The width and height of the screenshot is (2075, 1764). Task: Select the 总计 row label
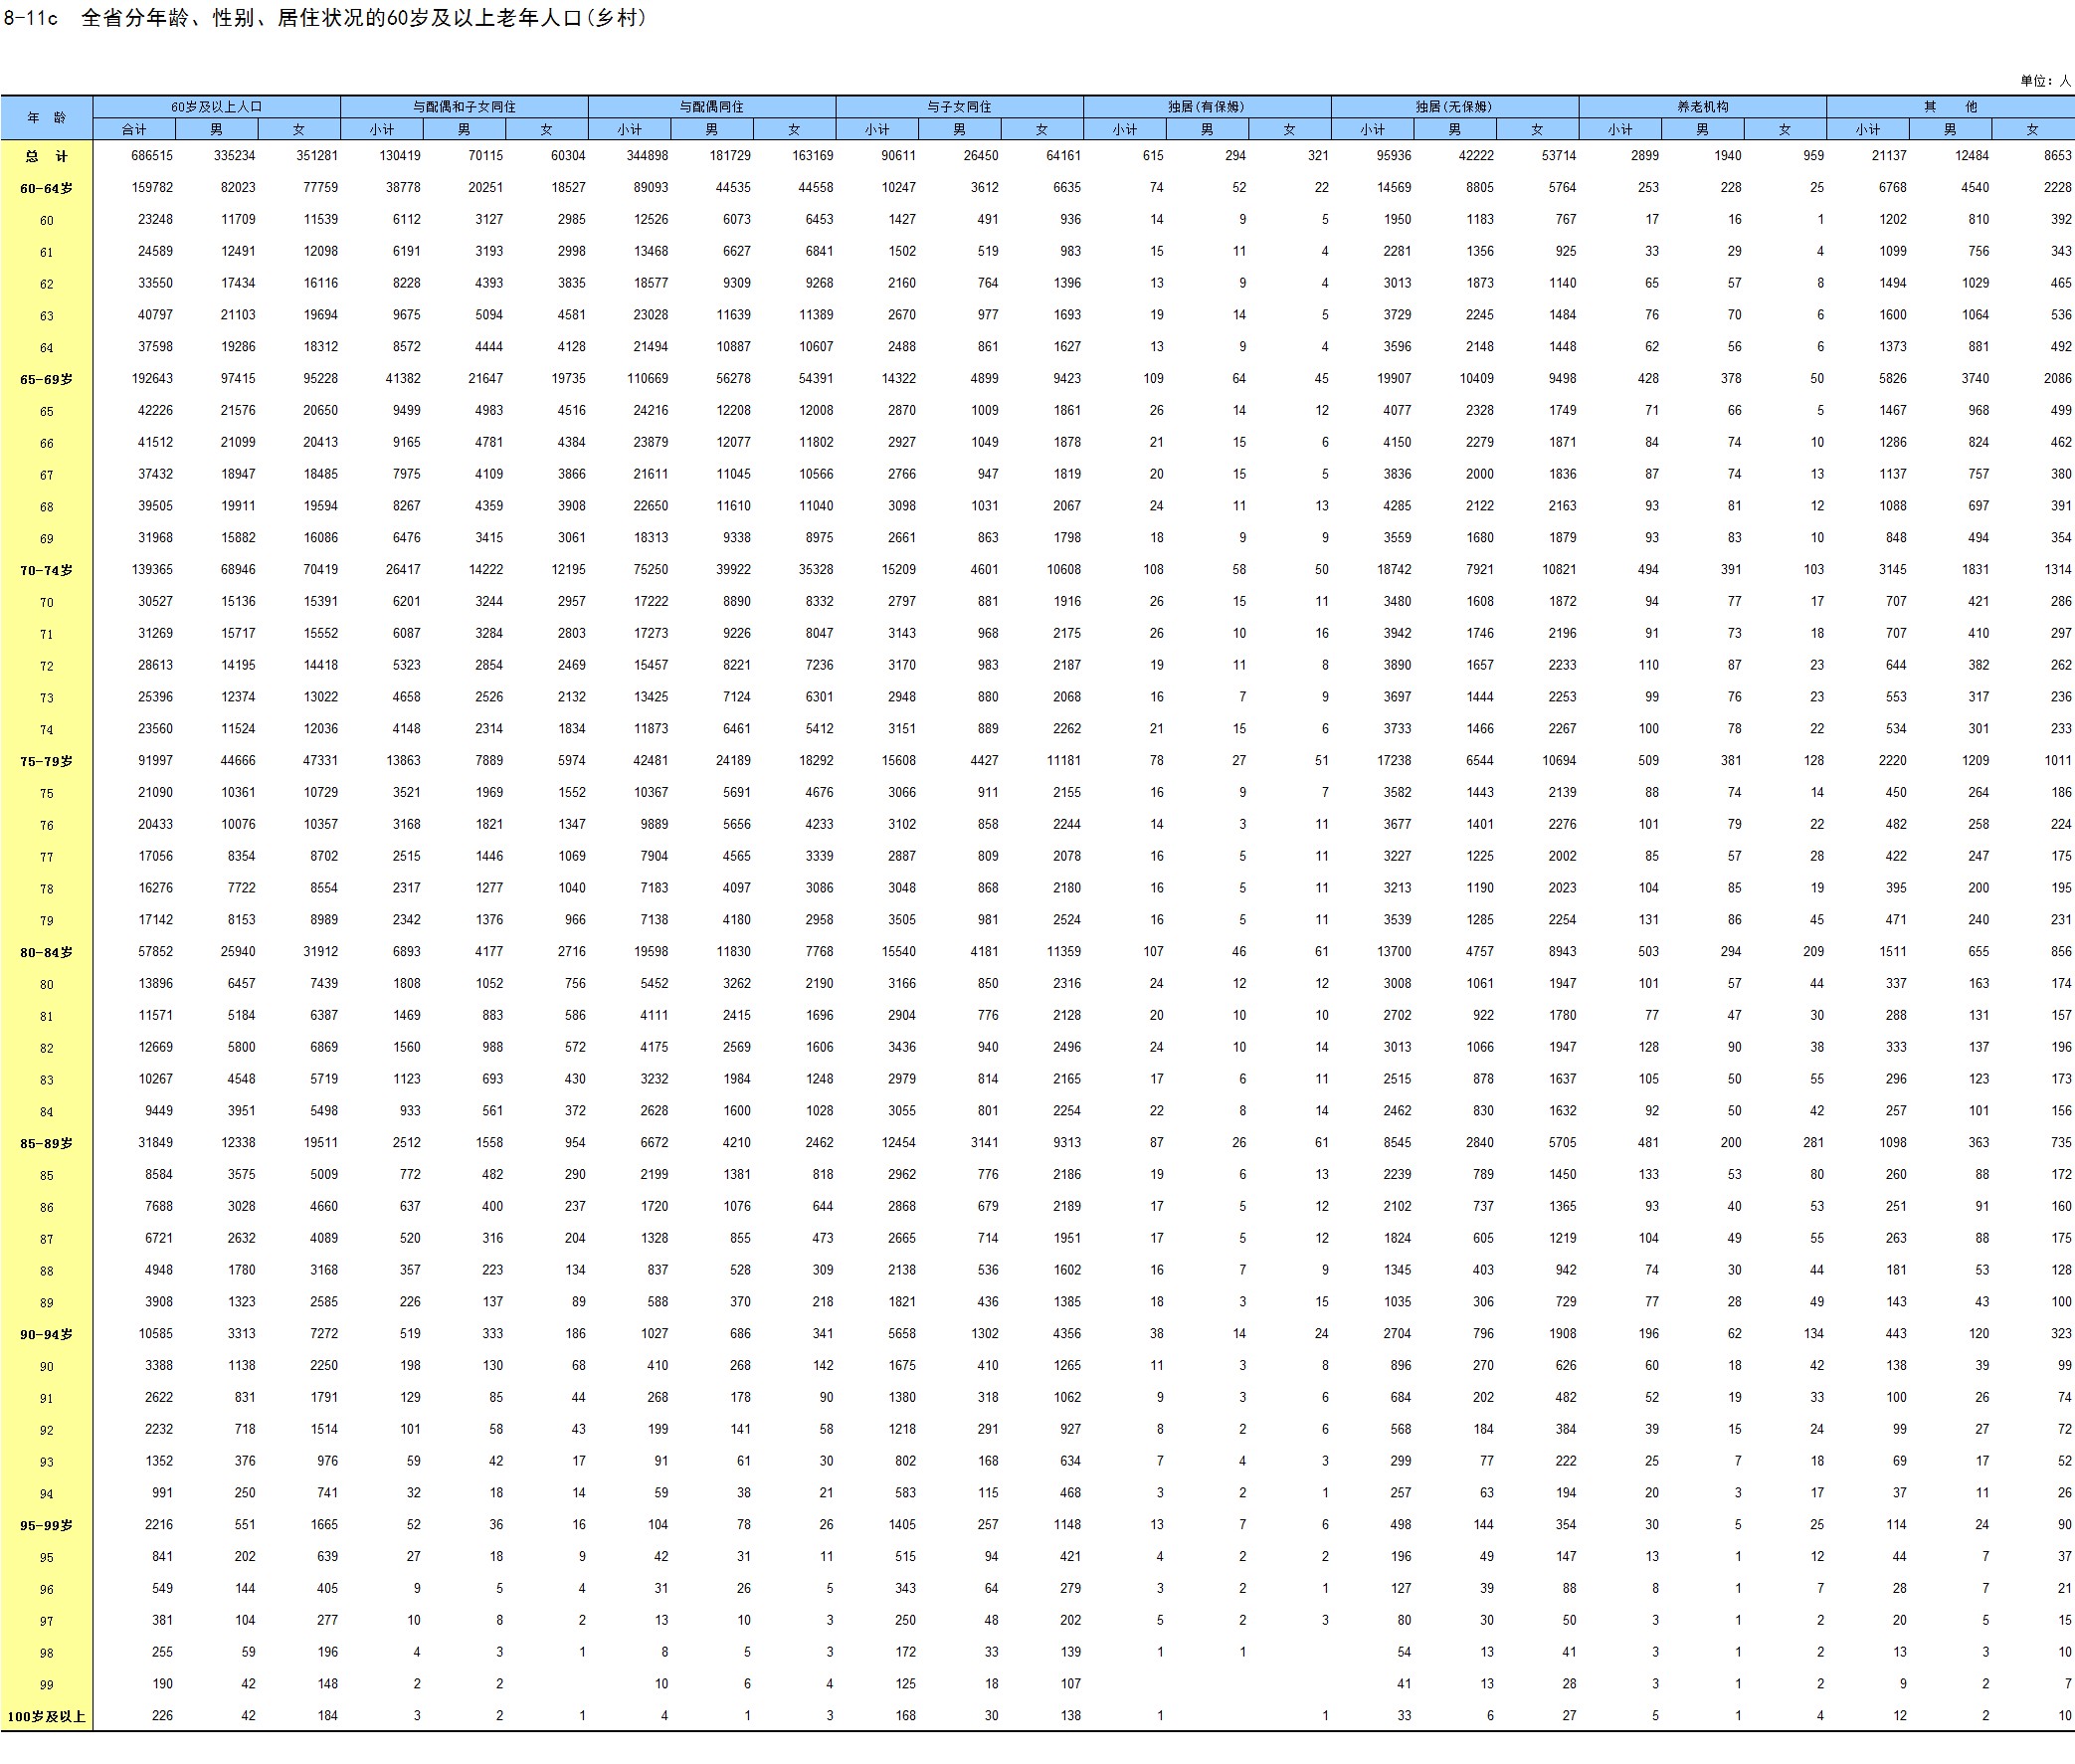click(x=46, y=156)
